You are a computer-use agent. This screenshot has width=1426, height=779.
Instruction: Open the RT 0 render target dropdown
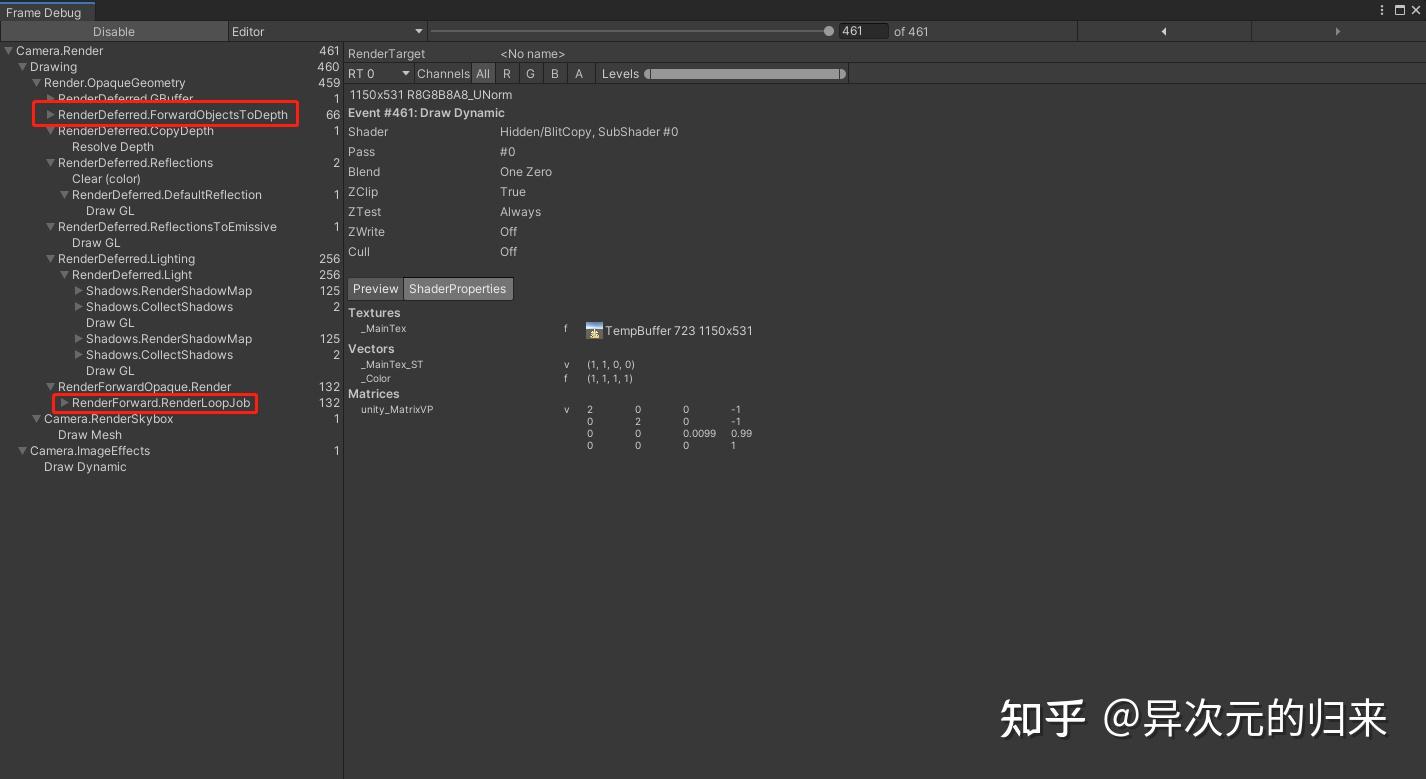point(378,73)
